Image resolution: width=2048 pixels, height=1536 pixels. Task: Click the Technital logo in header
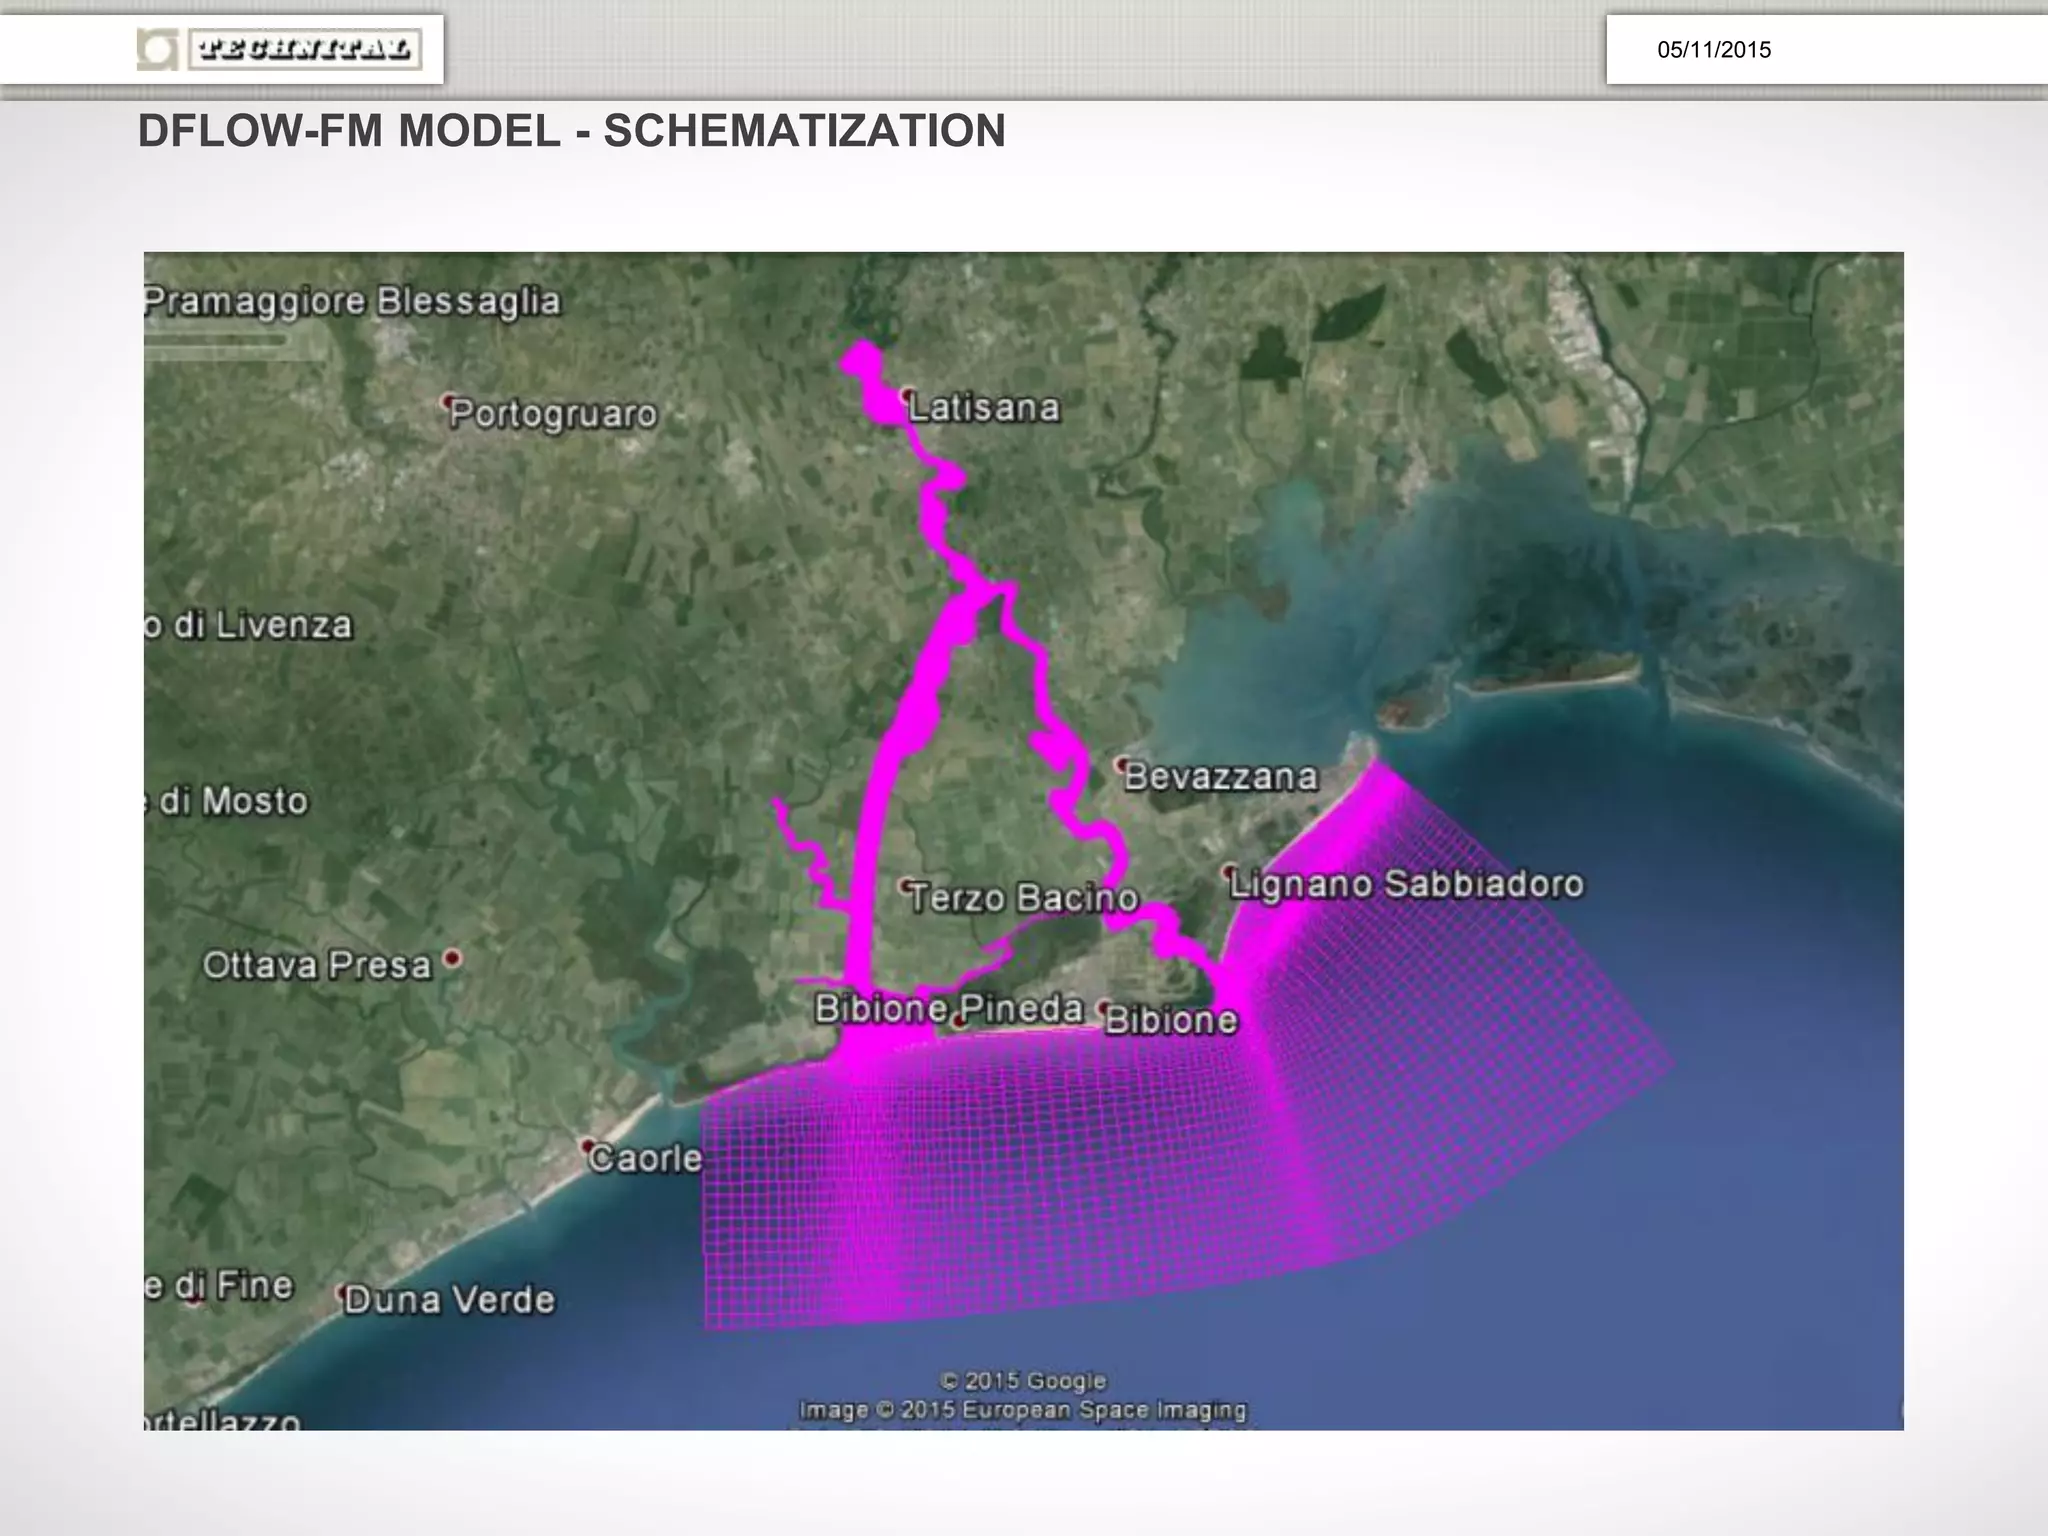[281, 50]
